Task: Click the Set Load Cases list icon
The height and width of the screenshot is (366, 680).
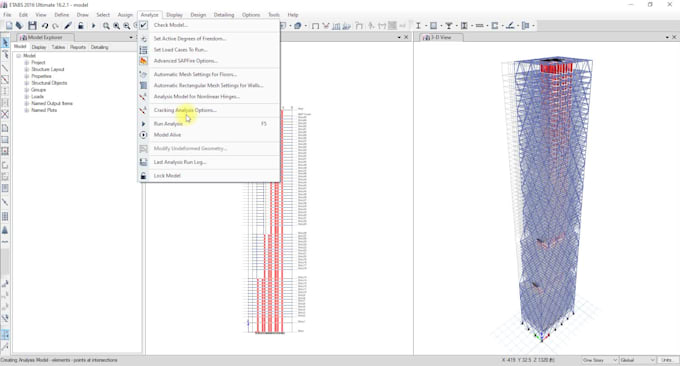Action: [144, 50]
